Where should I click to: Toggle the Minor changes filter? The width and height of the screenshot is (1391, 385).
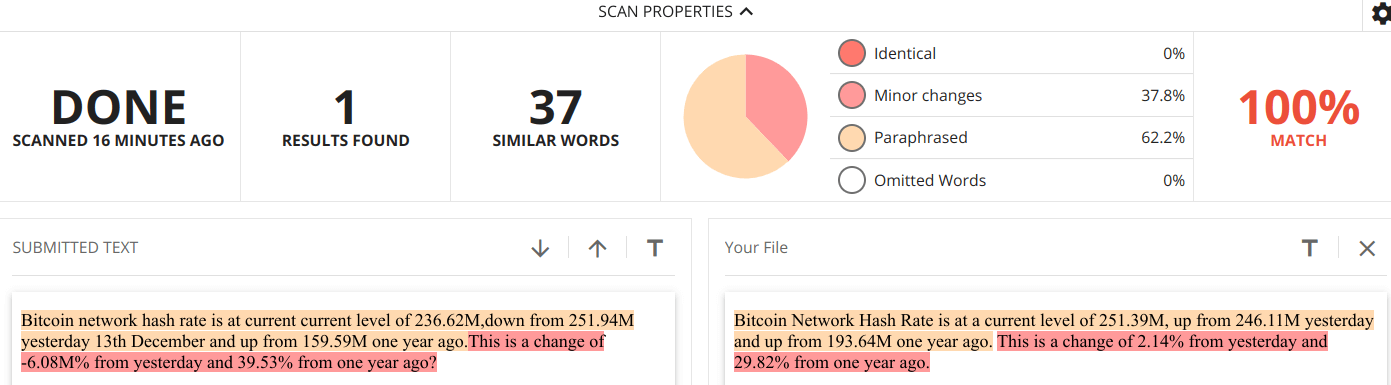coord(851,96)
